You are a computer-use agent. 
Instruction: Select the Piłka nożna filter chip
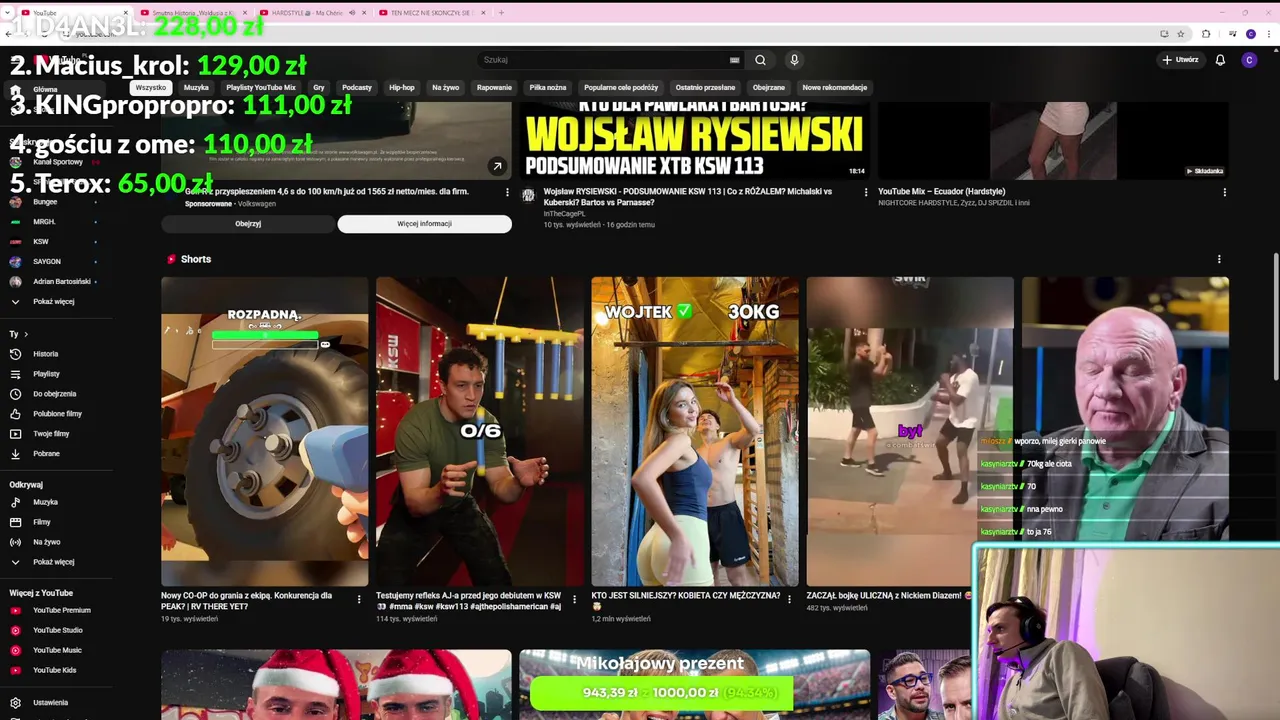(x=548, y=88)
